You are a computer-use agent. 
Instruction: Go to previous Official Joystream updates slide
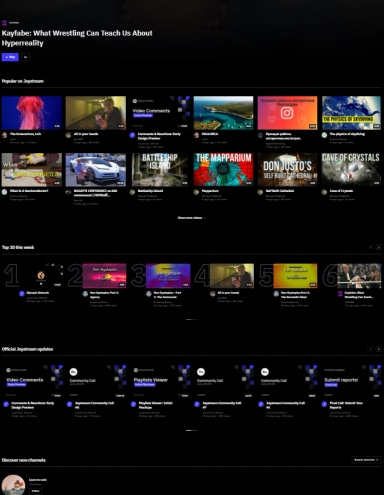[370, 349]
